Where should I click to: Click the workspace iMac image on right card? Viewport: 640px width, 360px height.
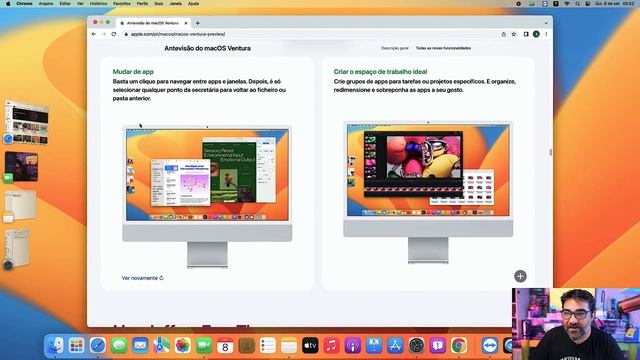coord(428,192)
